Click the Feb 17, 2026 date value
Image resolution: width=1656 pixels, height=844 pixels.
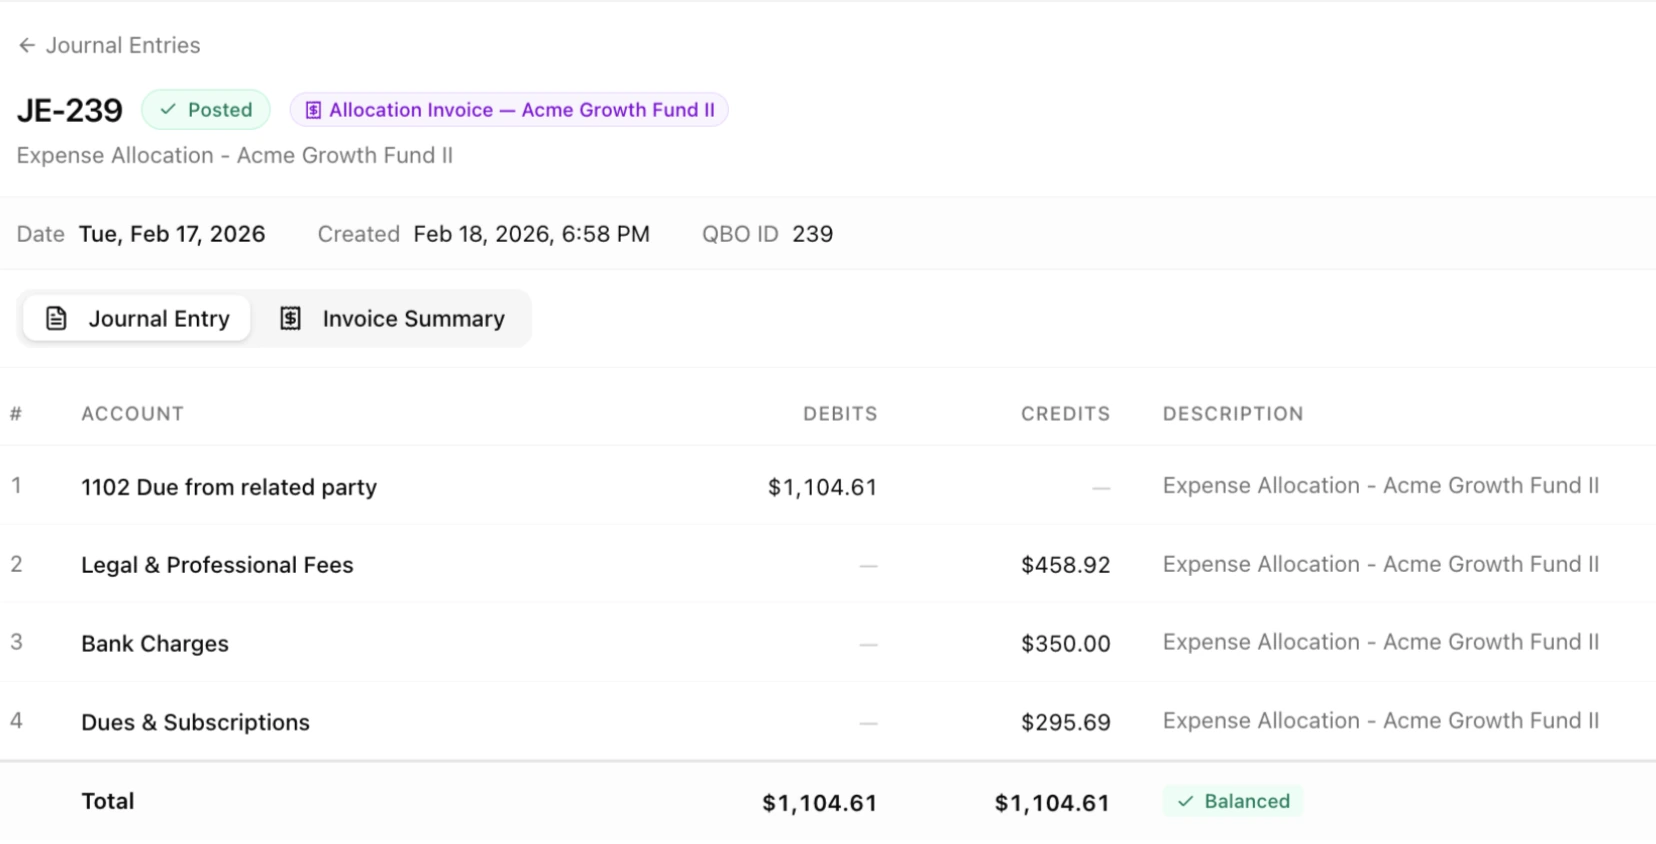(172, 233)
